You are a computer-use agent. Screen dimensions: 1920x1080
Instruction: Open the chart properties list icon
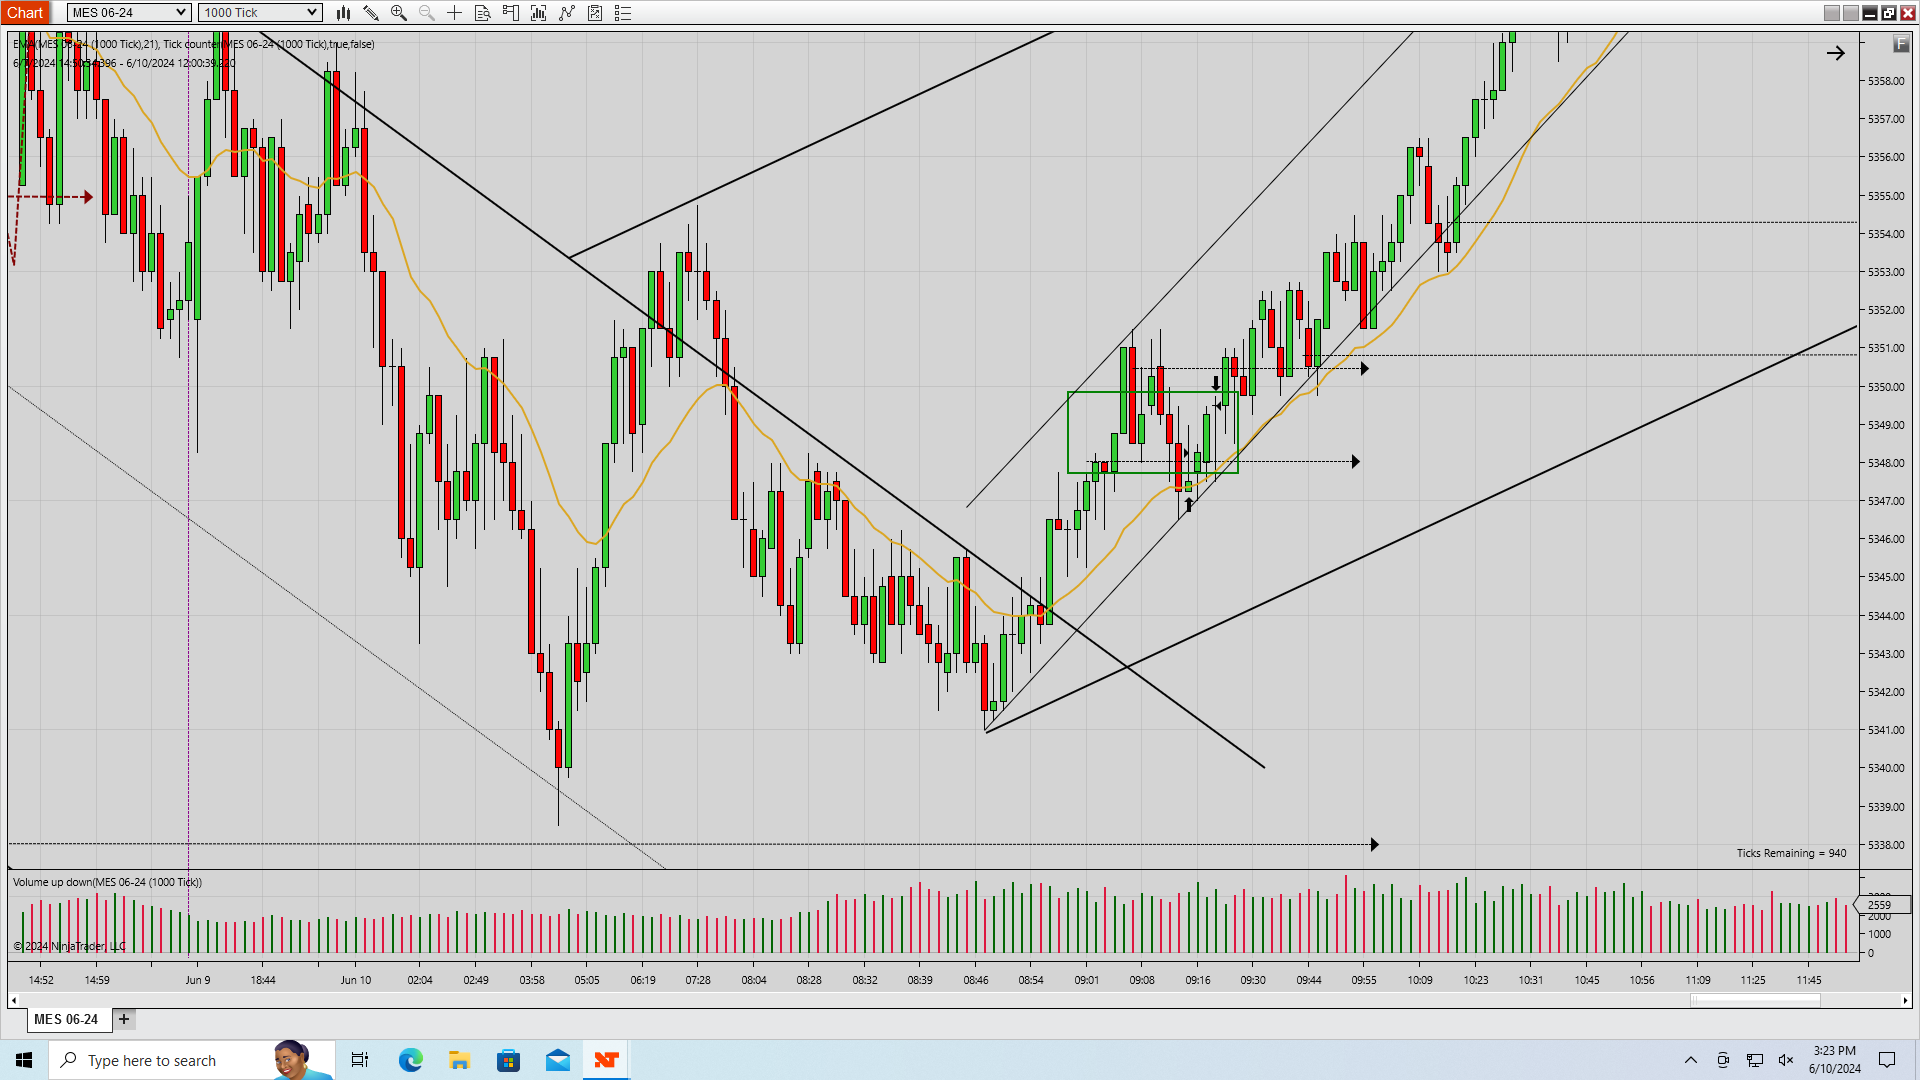pyautogui.click(x=623, y=13)
